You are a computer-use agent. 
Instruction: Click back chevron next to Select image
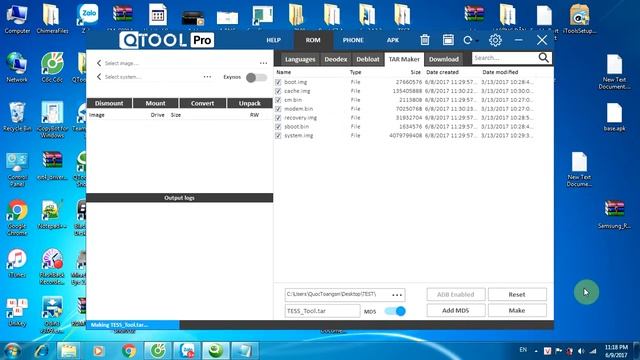tap(99, 63)
